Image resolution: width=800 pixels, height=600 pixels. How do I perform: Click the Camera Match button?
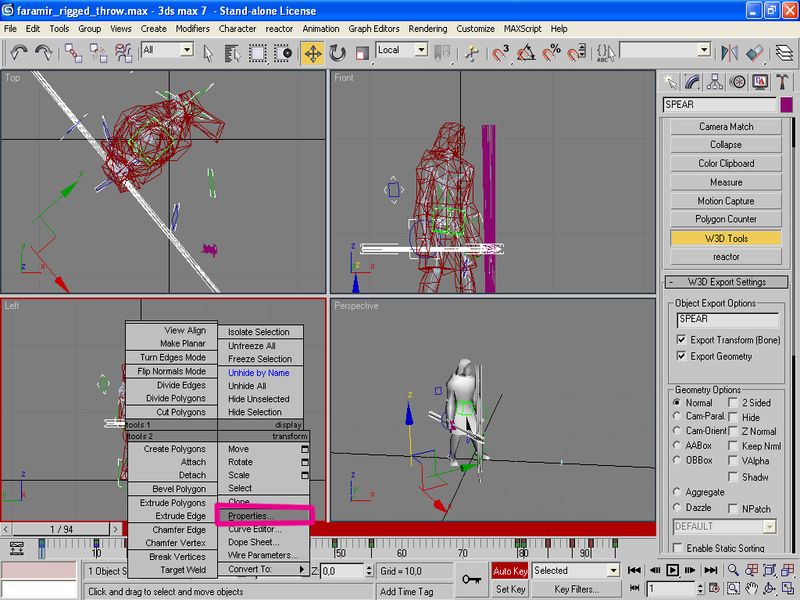726,127
